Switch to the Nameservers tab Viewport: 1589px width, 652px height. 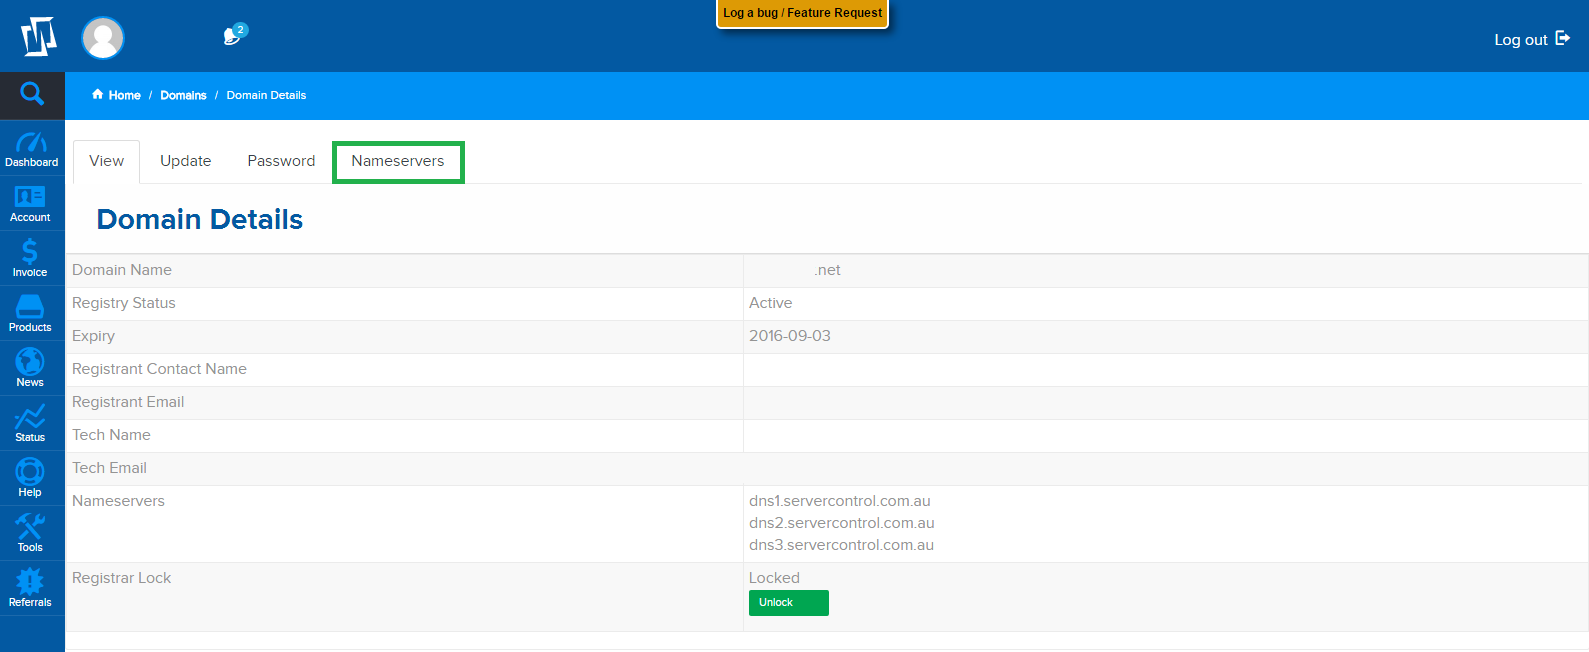pos(398,161)
